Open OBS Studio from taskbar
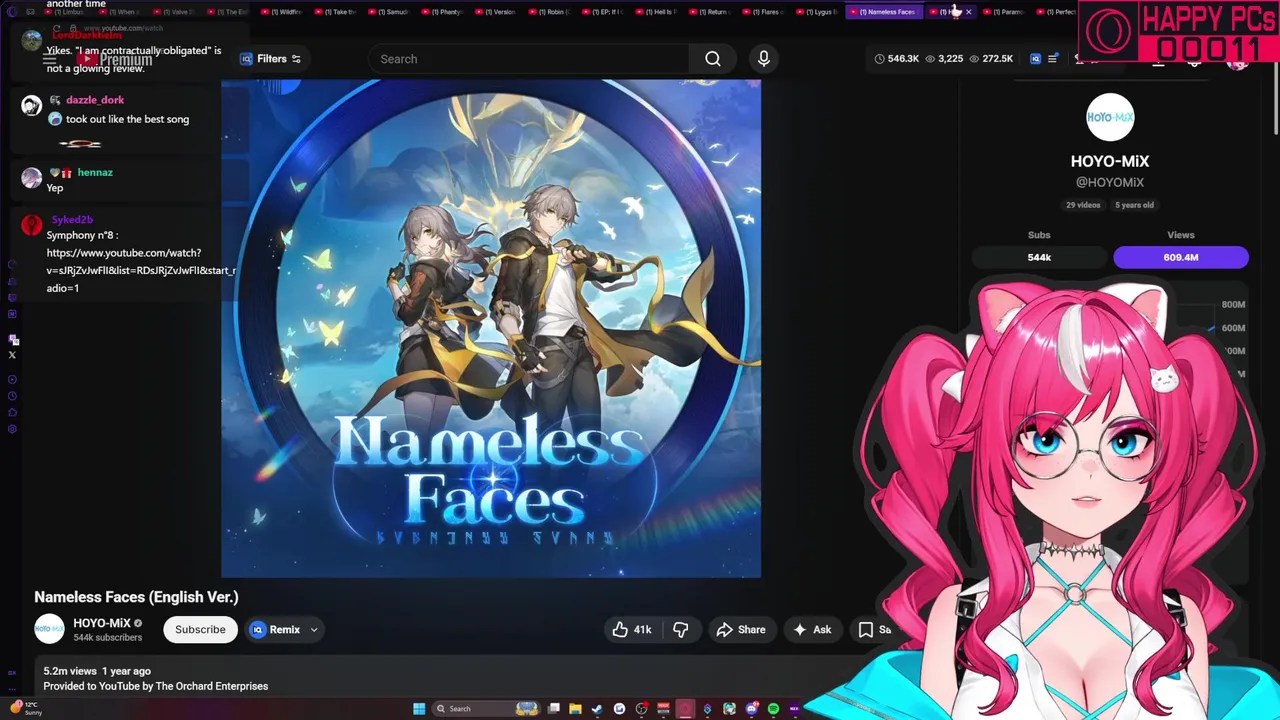The image size is (1280, 720). point(641,709)
